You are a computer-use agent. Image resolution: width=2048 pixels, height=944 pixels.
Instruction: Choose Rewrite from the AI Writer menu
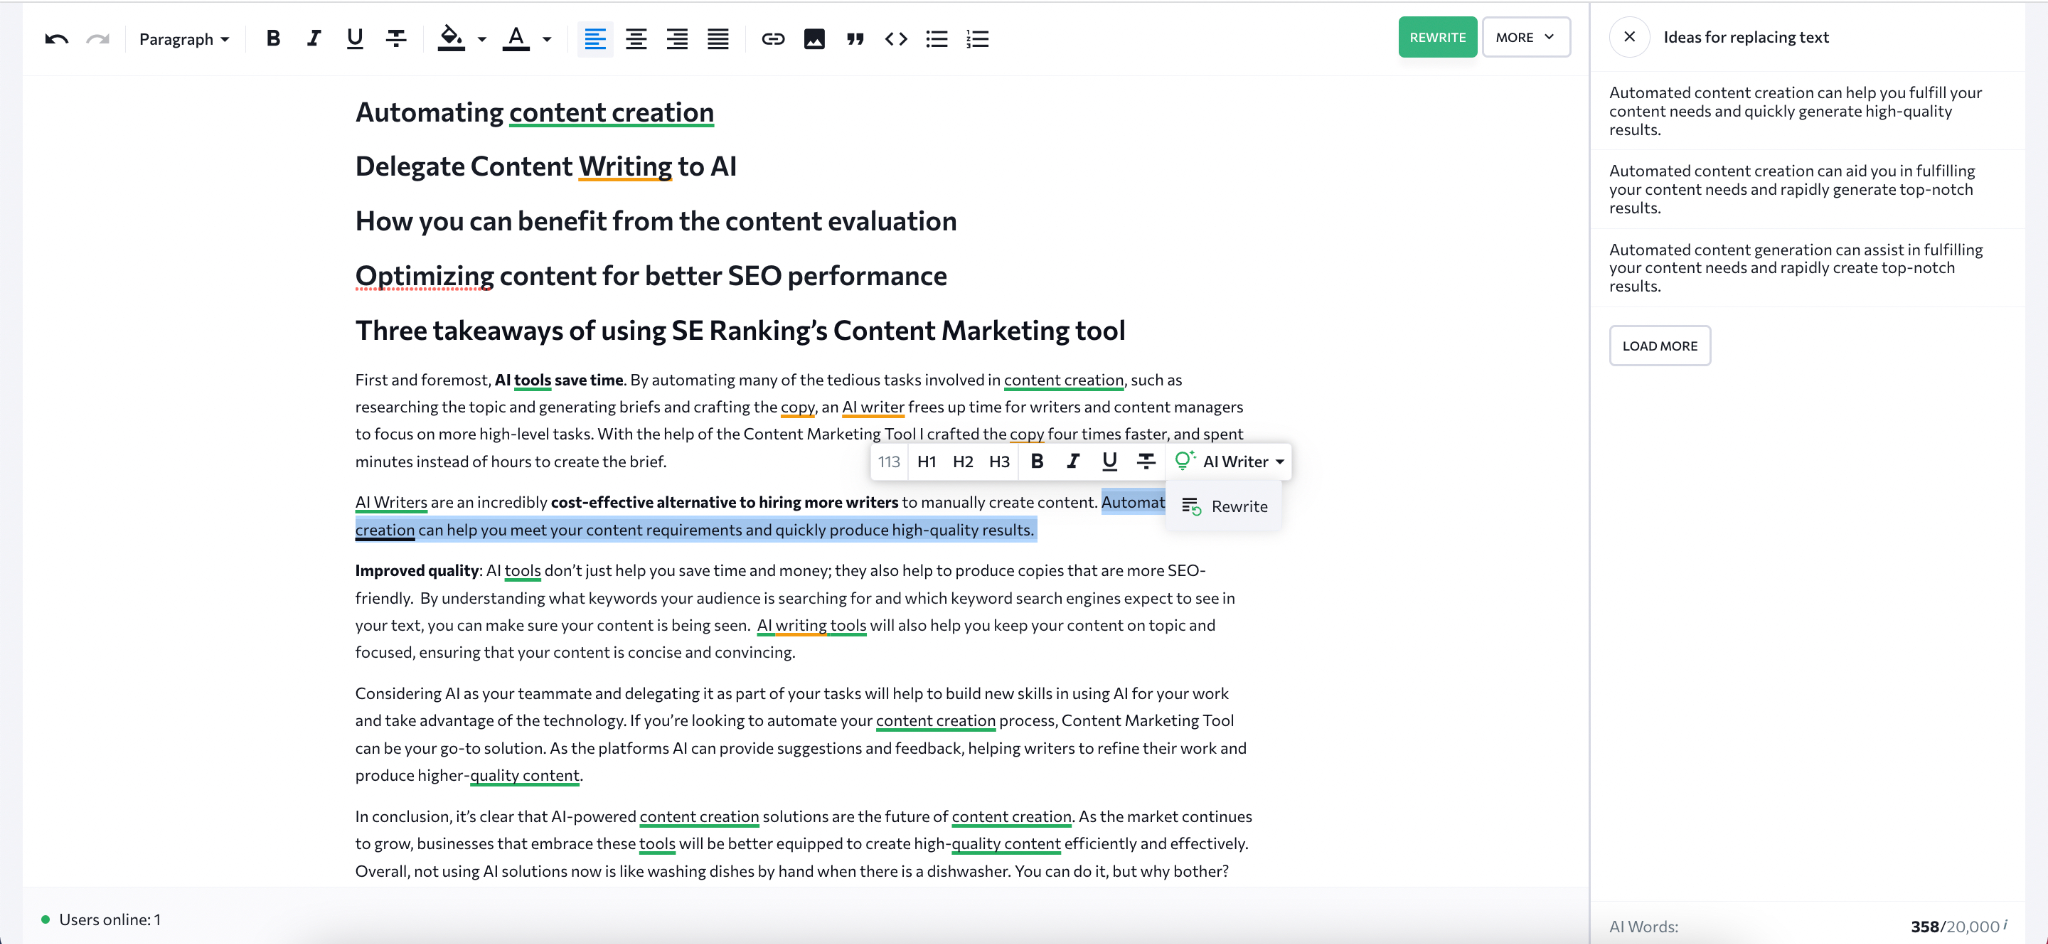pos(1226,507)
